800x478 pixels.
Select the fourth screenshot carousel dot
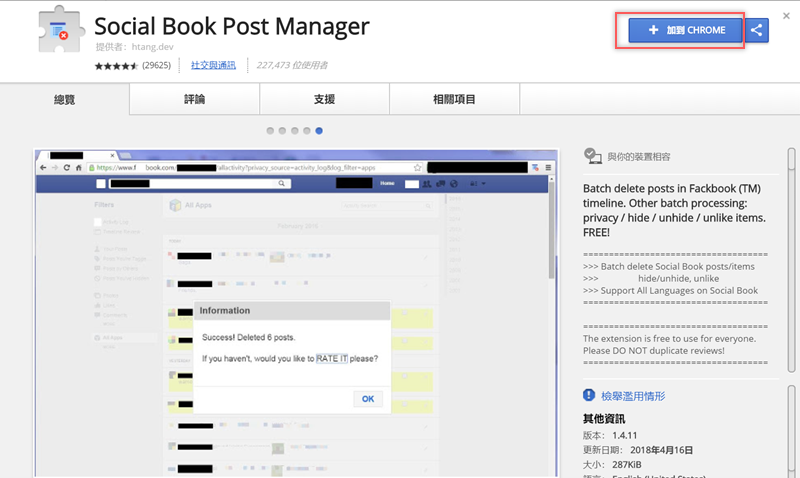pos(307,131)
